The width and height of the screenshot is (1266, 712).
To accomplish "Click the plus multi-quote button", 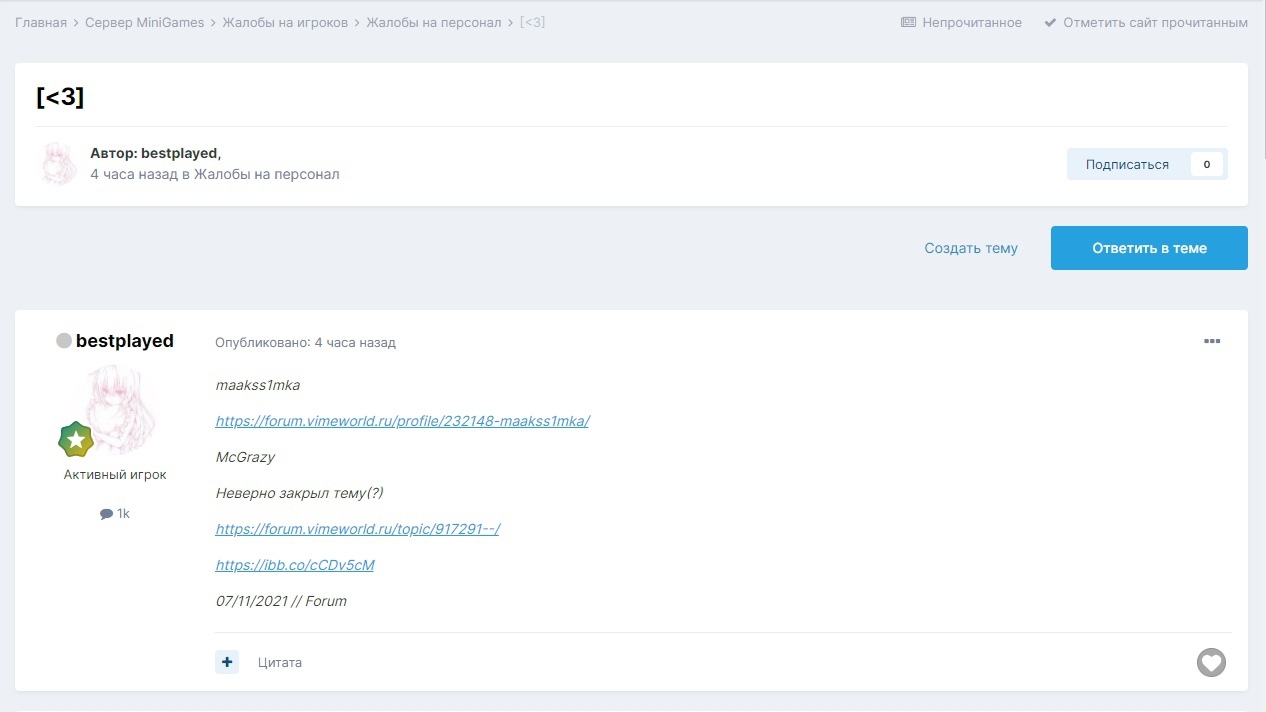I will tap(227, 662).
